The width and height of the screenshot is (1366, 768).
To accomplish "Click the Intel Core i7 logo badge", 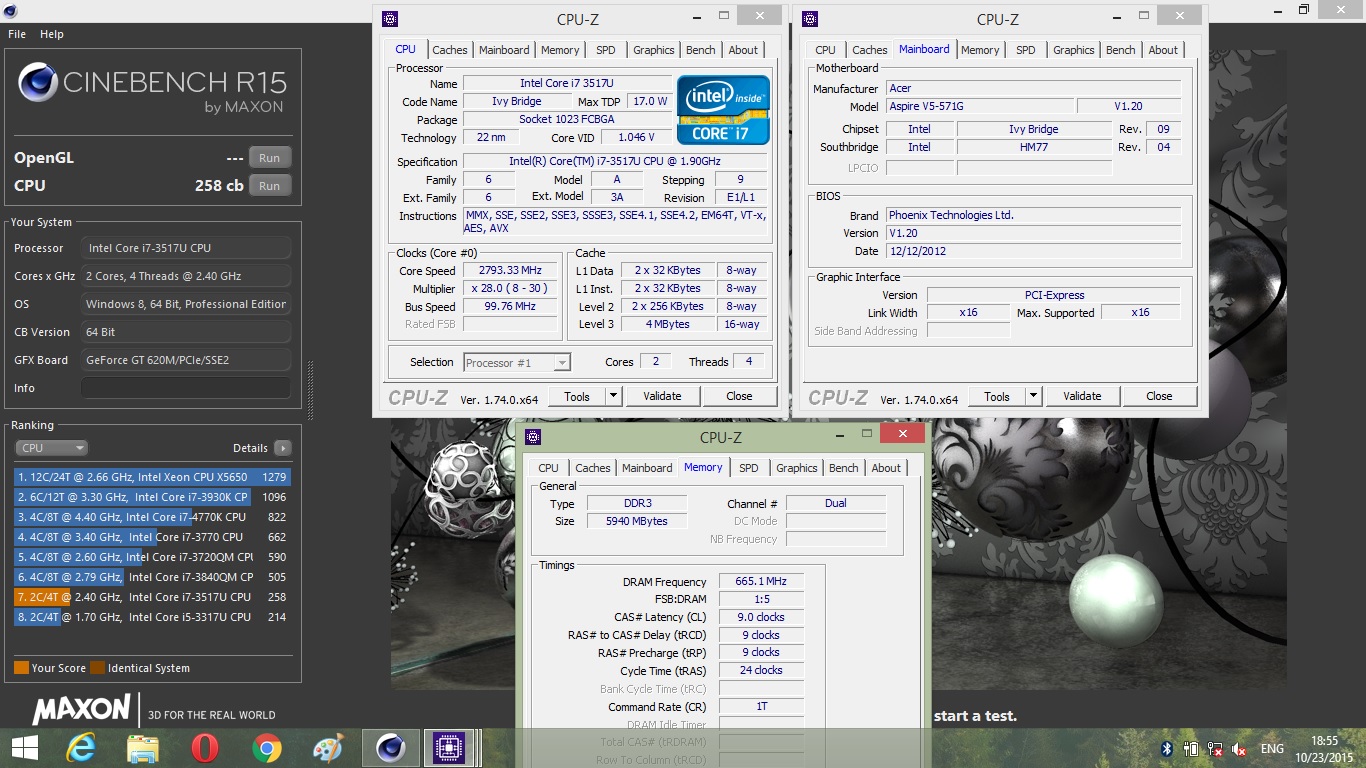I will point(723,110).
